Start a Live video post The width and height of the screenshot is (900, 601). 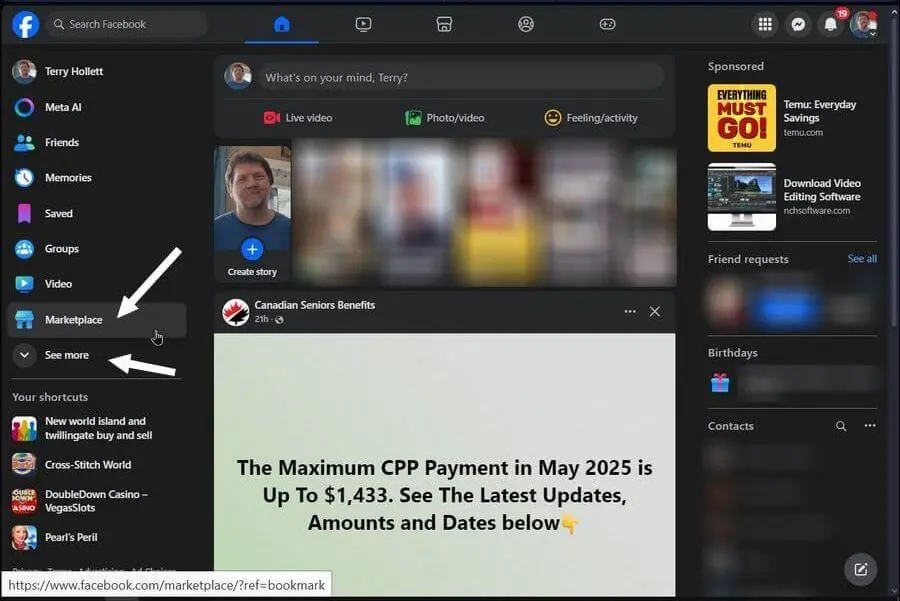[x=298, y=118]
